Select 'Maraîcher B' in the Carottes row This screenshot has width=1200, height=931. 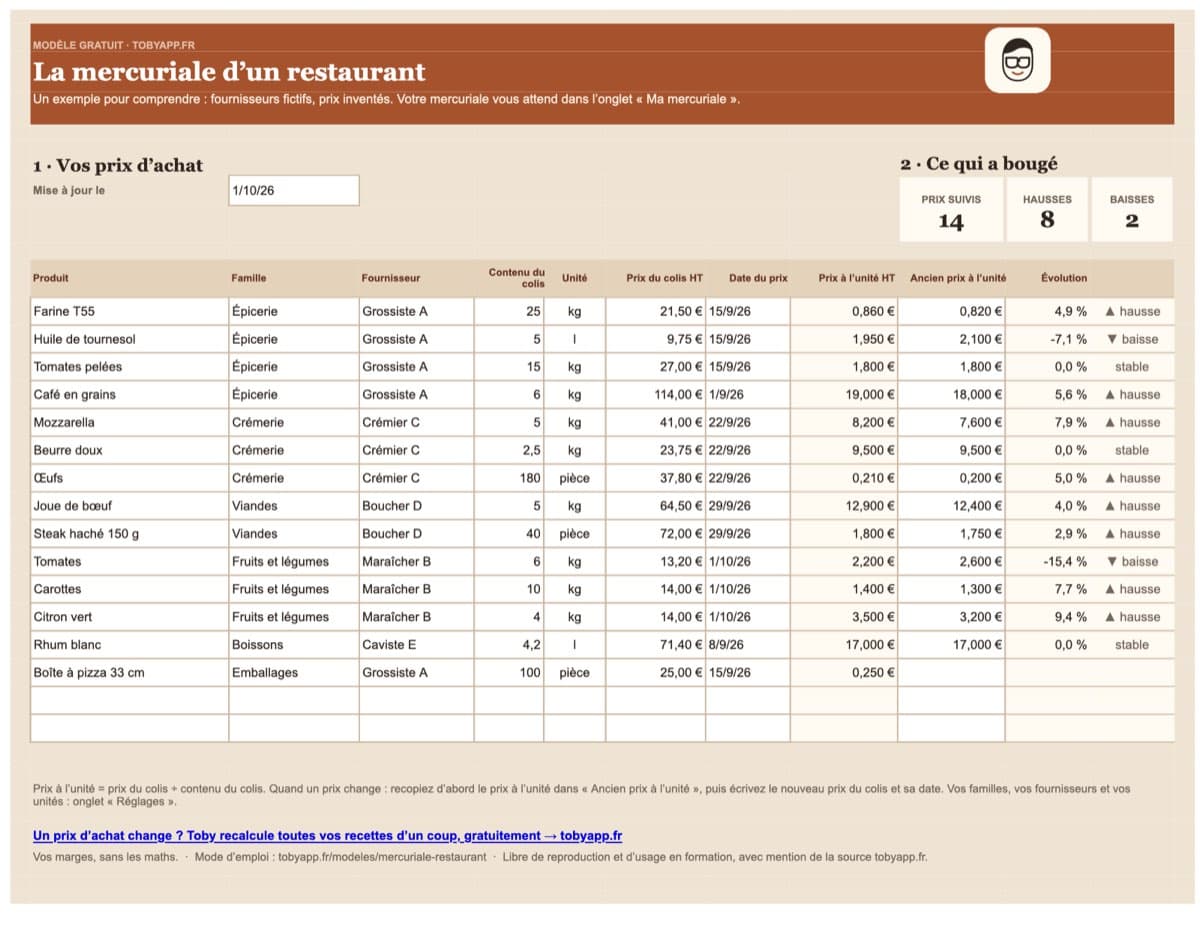click(x=416, y=589)
